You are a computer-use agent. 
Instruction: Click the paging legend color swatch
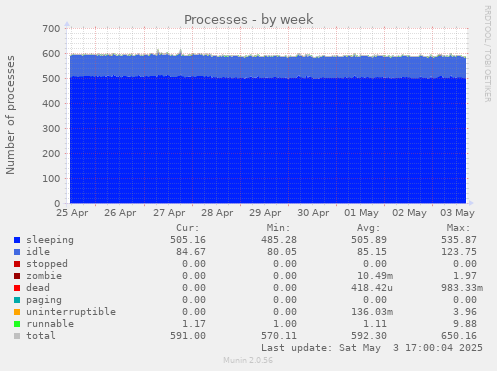click(x=17, y=300)
